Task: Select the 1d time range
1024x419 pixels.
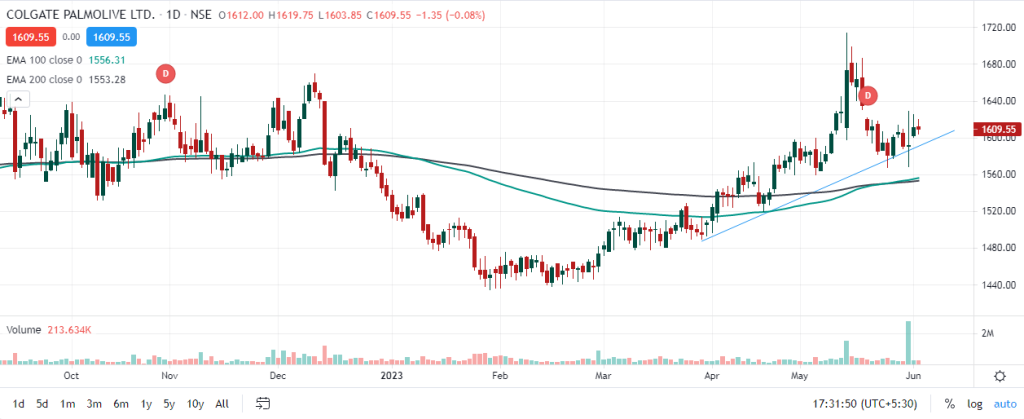Action: 18,404
